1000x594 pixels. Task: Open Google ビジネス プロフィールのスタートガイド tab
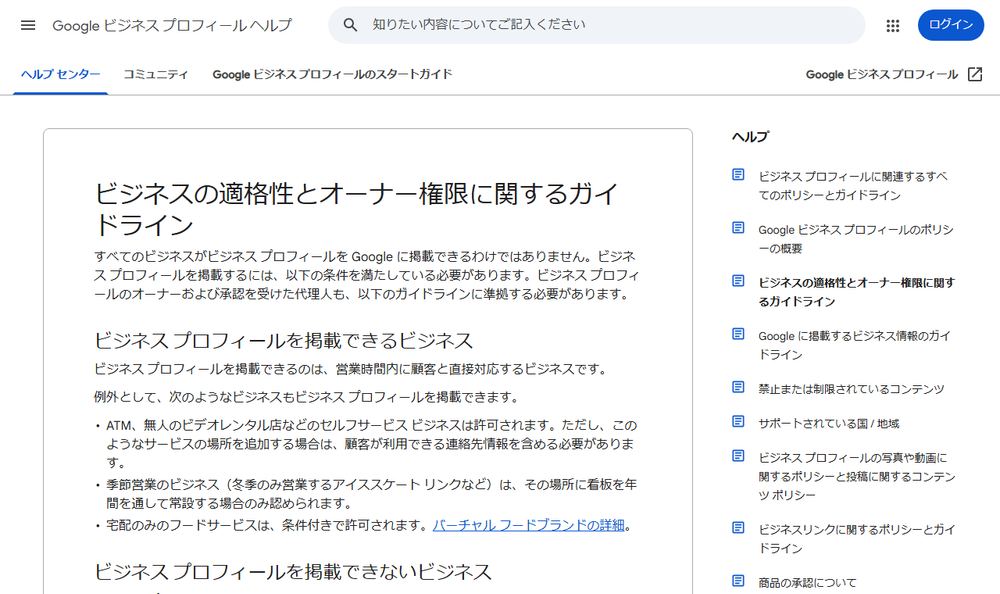[332, 74]
